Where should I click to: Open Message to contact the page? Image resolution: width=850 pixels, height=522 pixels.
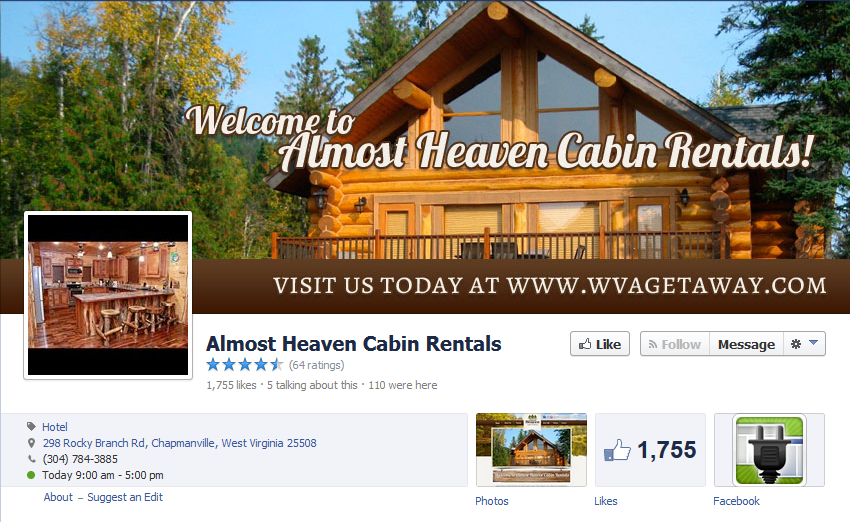[x=746, y=344]
